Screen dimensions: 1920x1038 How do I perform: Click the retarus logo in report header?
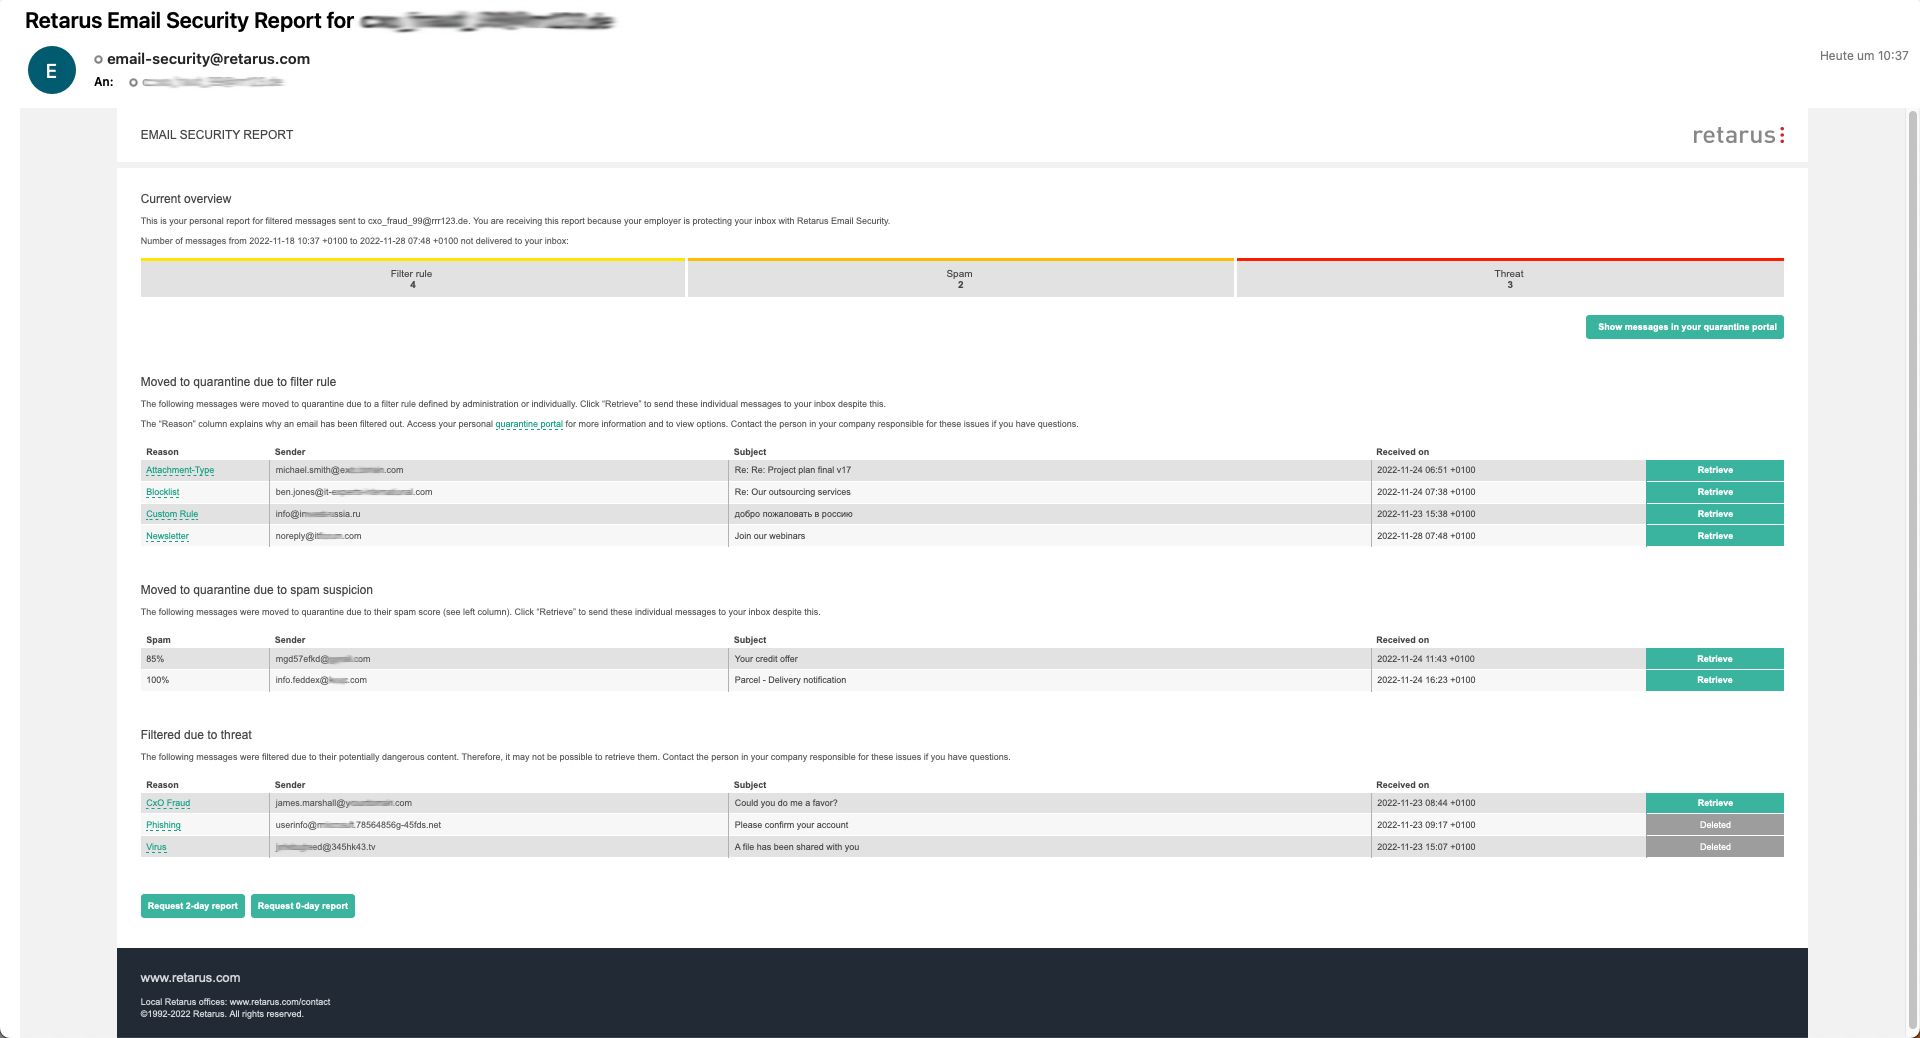[x=1738, y=135]
